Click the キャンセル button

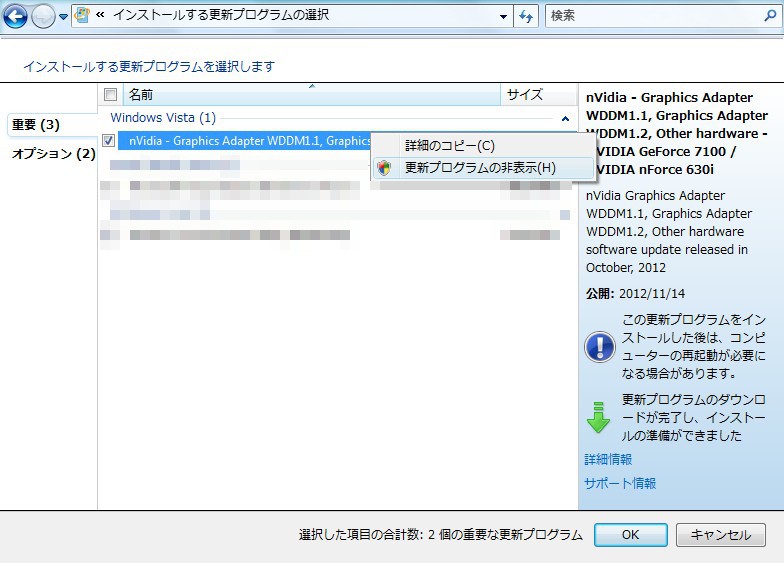tap(720, 535)
